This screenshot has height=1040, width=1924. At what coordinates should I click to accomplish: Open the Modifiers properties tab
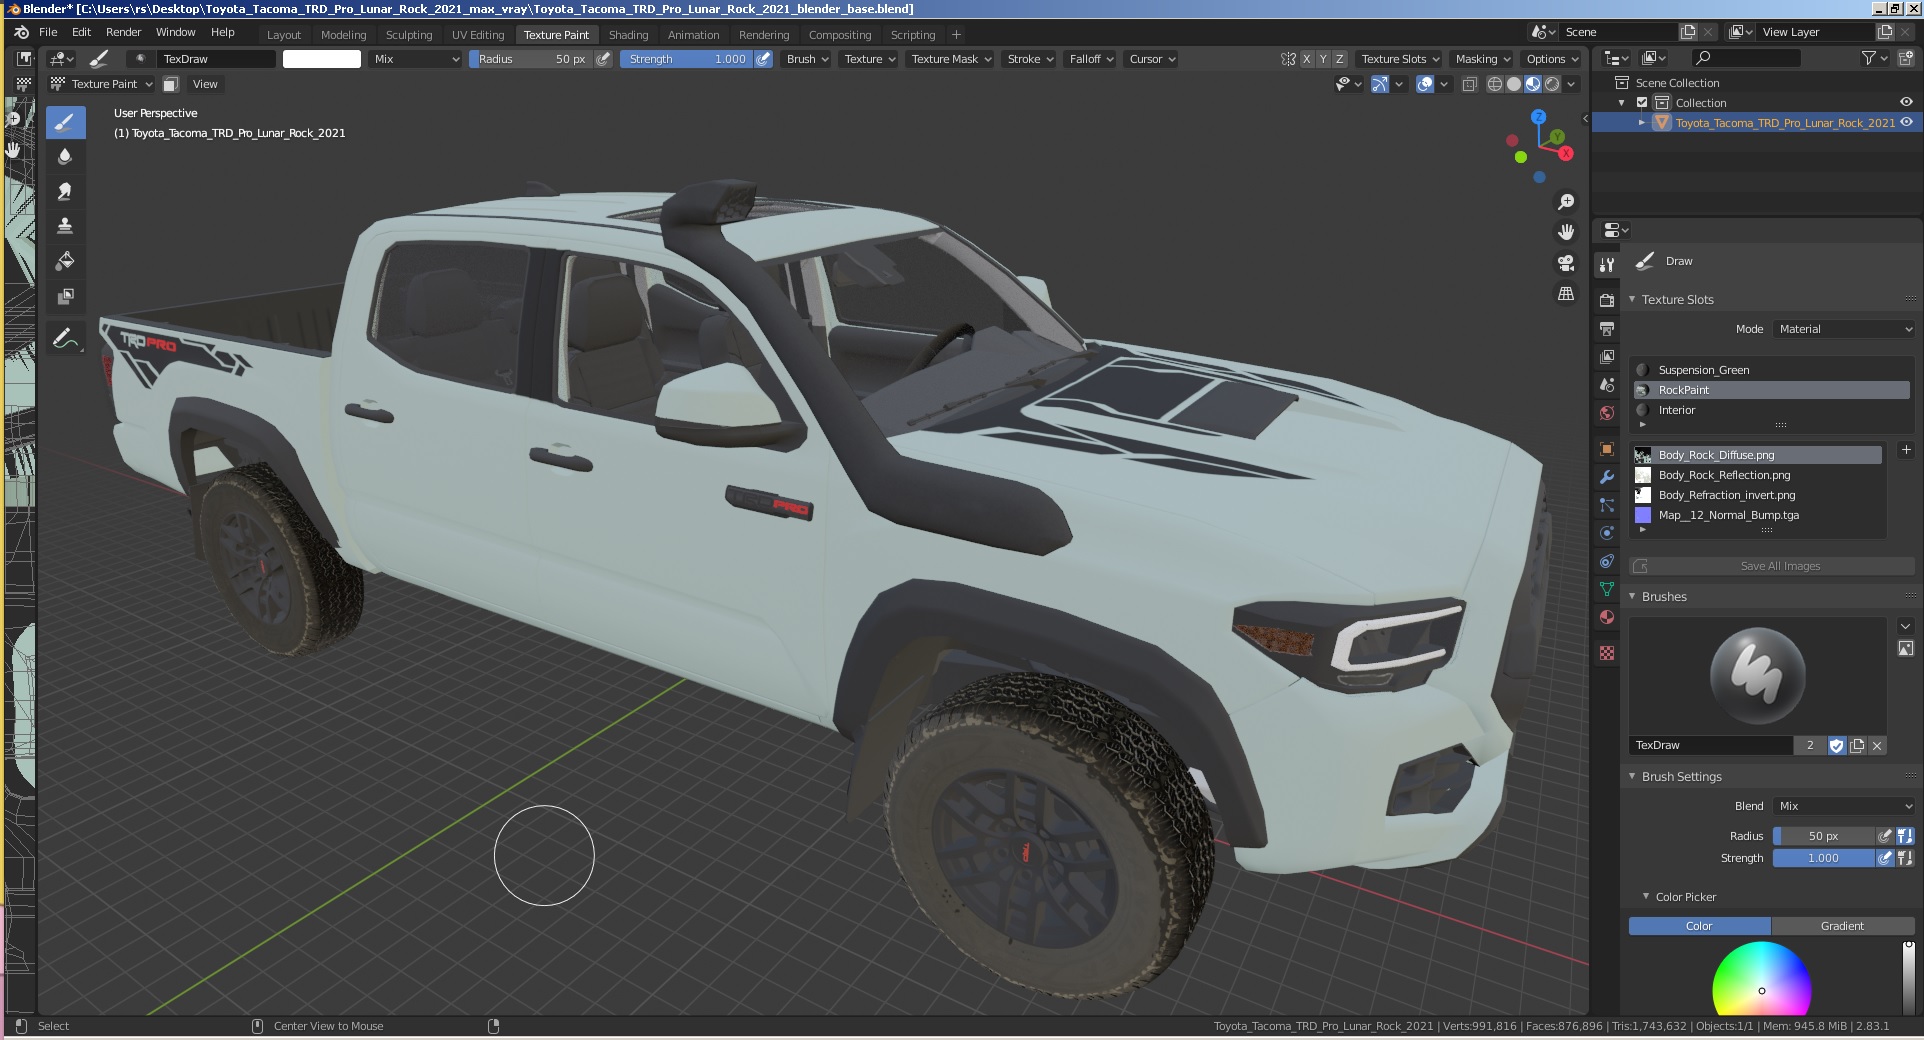point(1607,477)
